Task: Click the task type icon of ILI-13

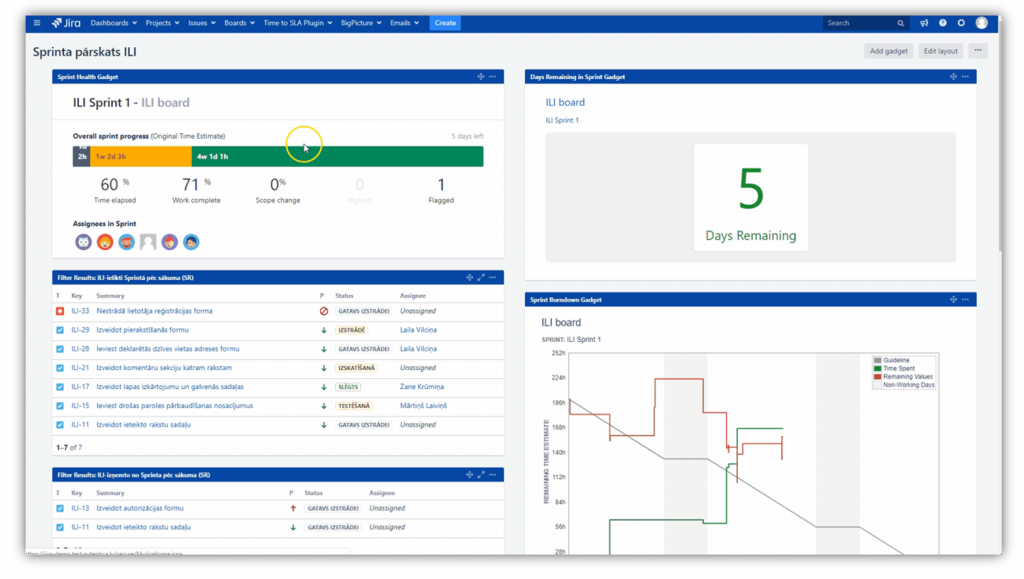Action: tap(60, 509)
